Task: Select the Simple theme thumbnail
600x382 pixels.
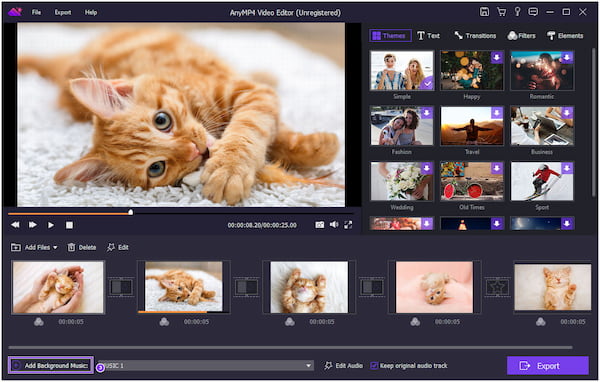Action: (x=402, y=70)
